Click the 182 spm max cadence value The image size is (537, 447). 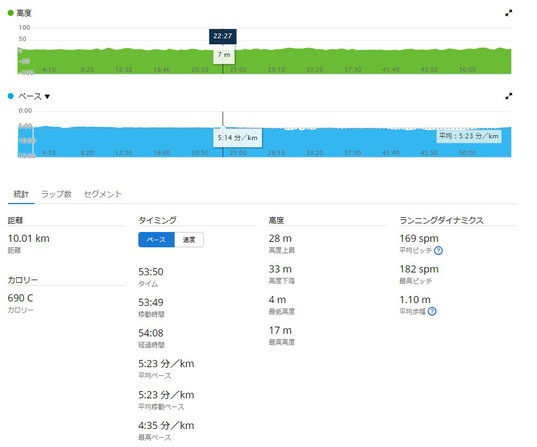tap(419, 269)
